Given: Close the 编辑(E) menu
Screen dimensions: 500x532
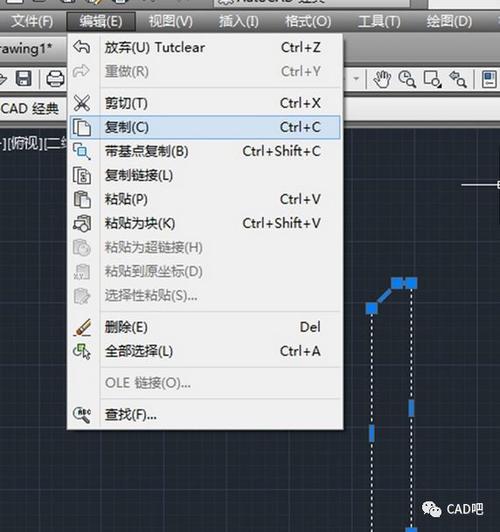Looking at the screenshot, I should click(x=101, y=22).
